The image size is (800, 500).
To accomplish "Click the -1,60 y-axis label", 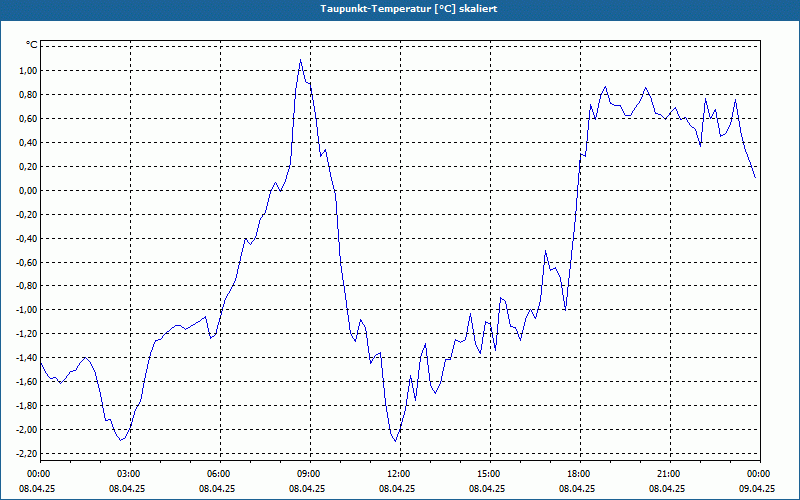I will point(28,382).
